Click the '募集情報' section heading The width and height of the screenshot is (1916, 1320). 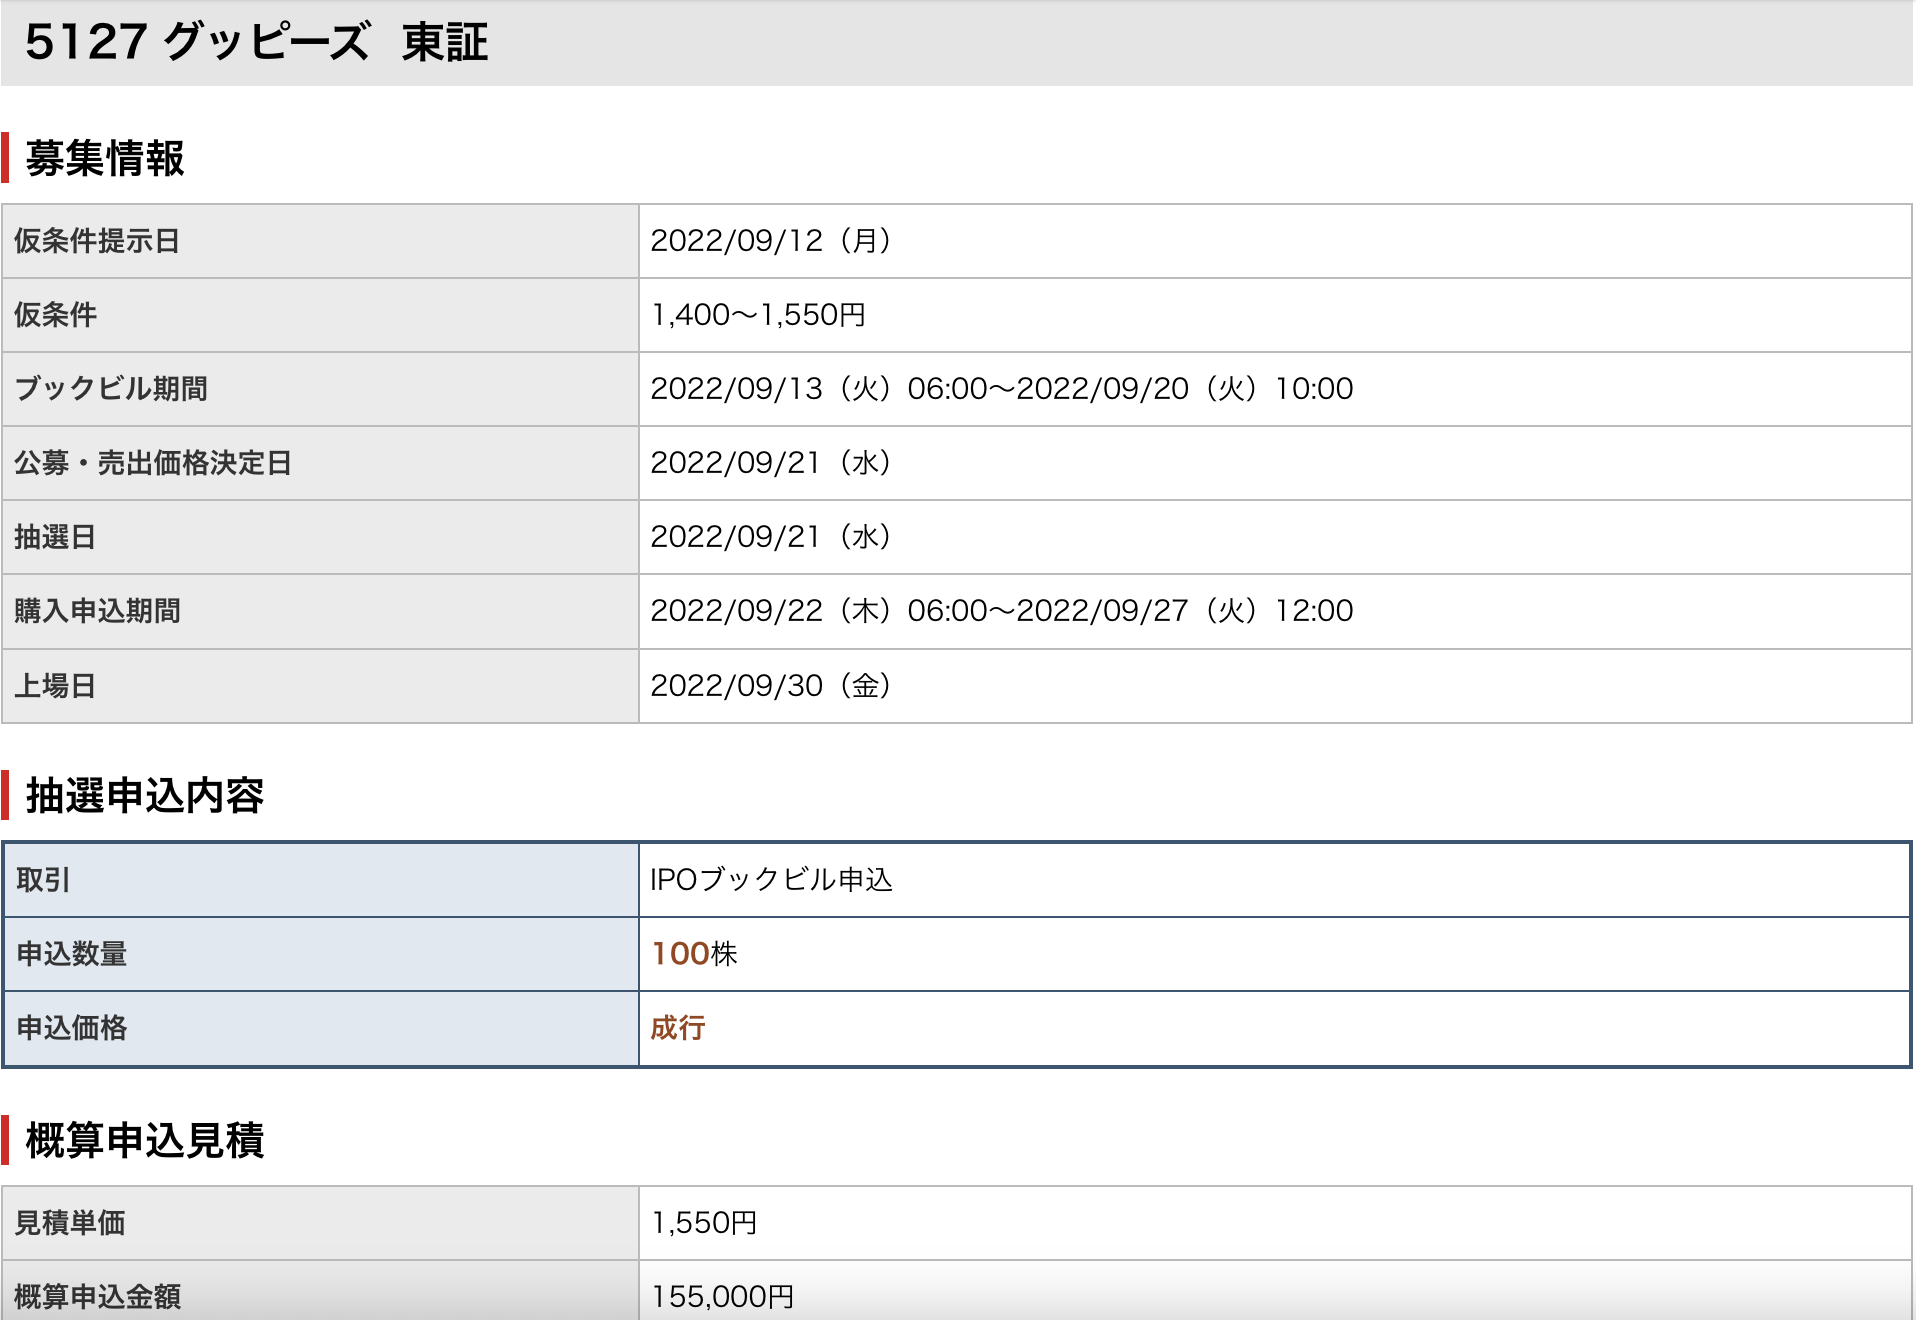105,158
